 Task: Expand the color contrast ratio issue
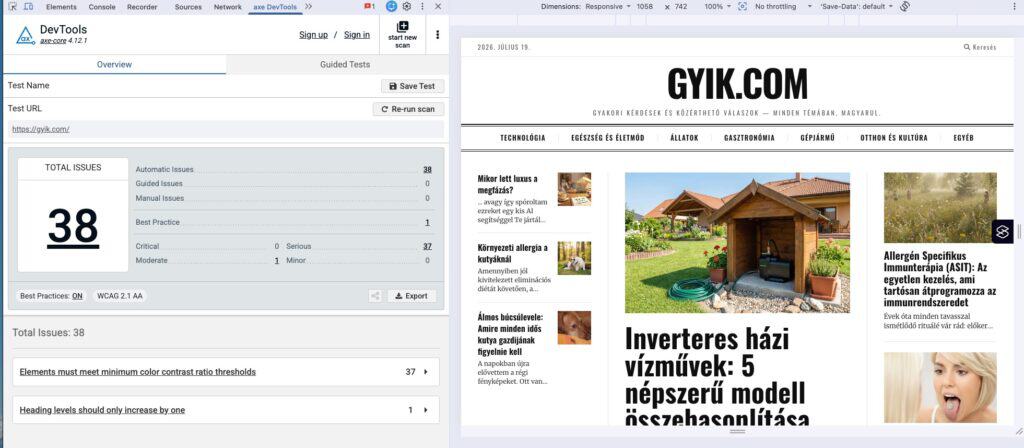click(226, 372)
